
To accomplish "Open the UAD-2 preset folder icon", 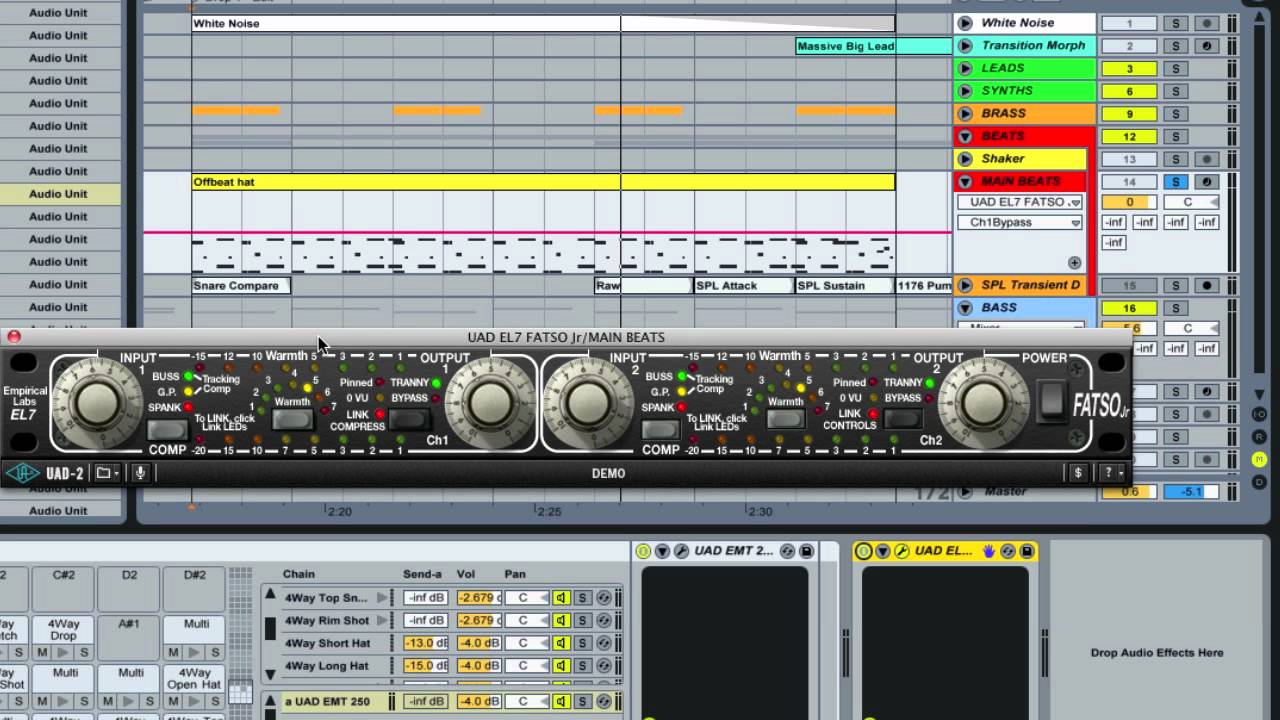I will click(107, 473).
